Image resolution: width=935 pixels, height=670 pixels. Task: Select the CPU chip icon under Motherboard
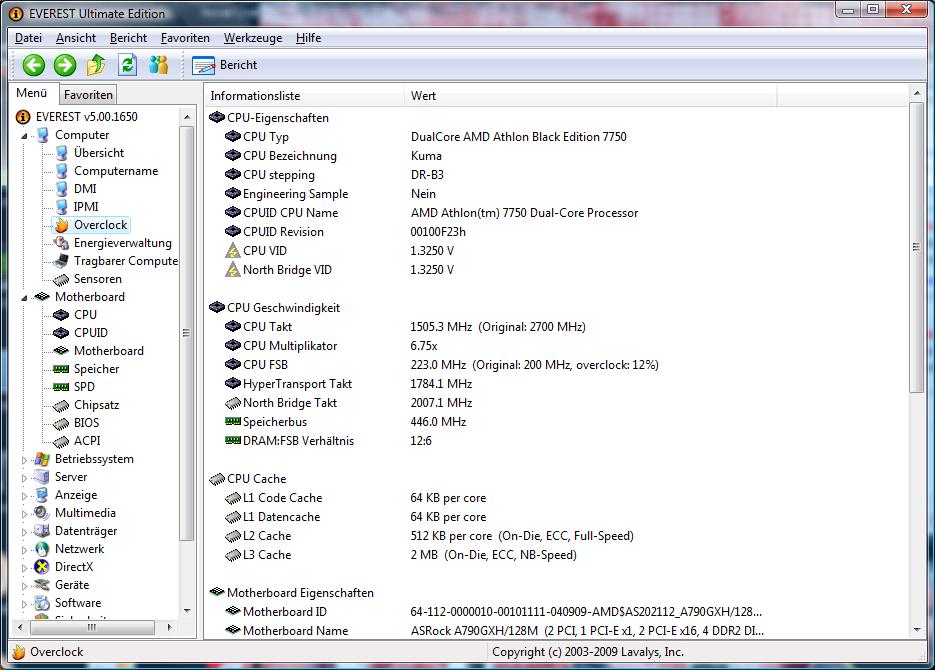(x=61, y=315)
